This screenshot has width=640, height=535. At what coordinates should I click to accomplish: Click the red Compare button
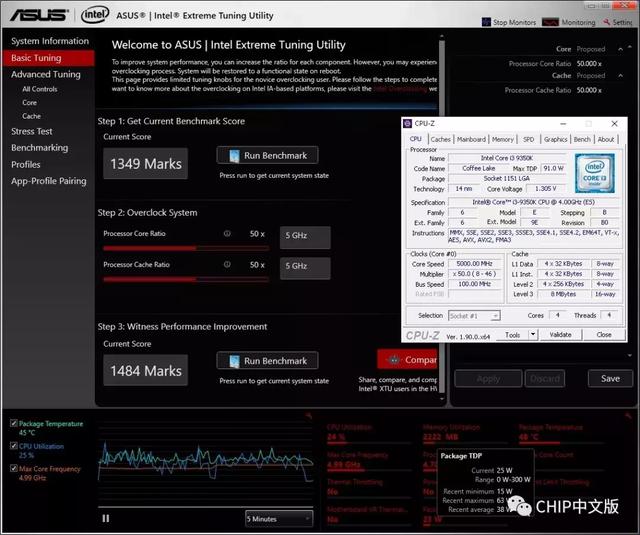(x=407, y=360)
